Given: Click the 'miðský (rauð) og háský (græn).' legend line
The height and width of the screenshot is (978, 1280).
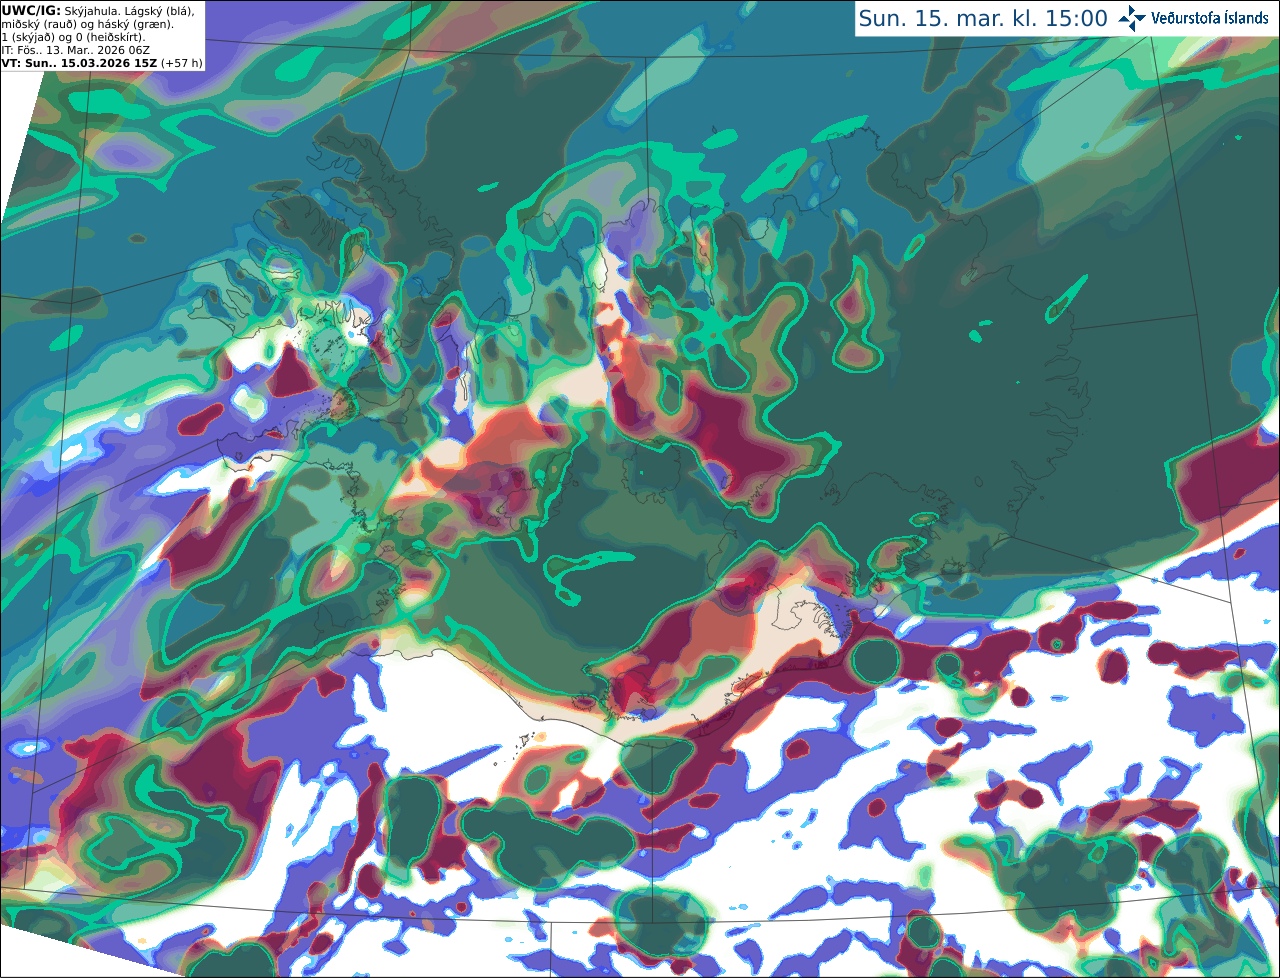Looking at the screenshot, I should point(87,23).
